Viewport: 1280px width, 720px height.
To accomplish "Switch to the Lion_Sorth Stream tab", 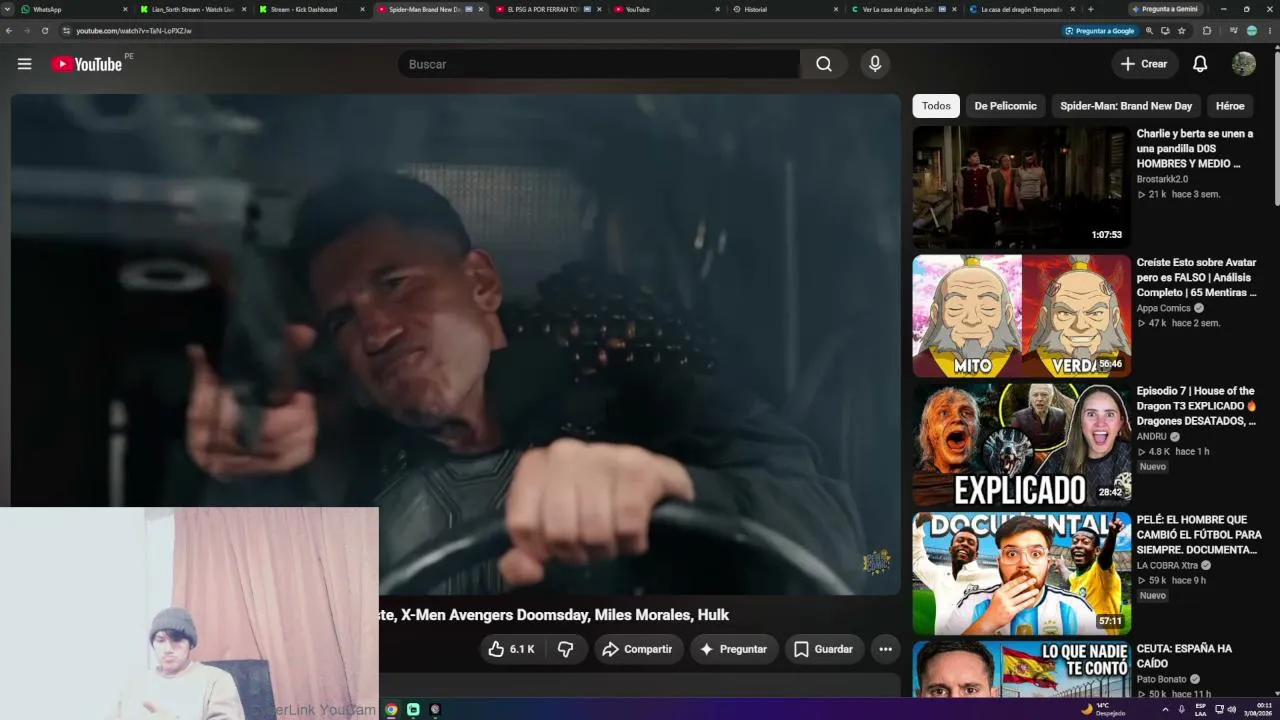I will point(192,9).
